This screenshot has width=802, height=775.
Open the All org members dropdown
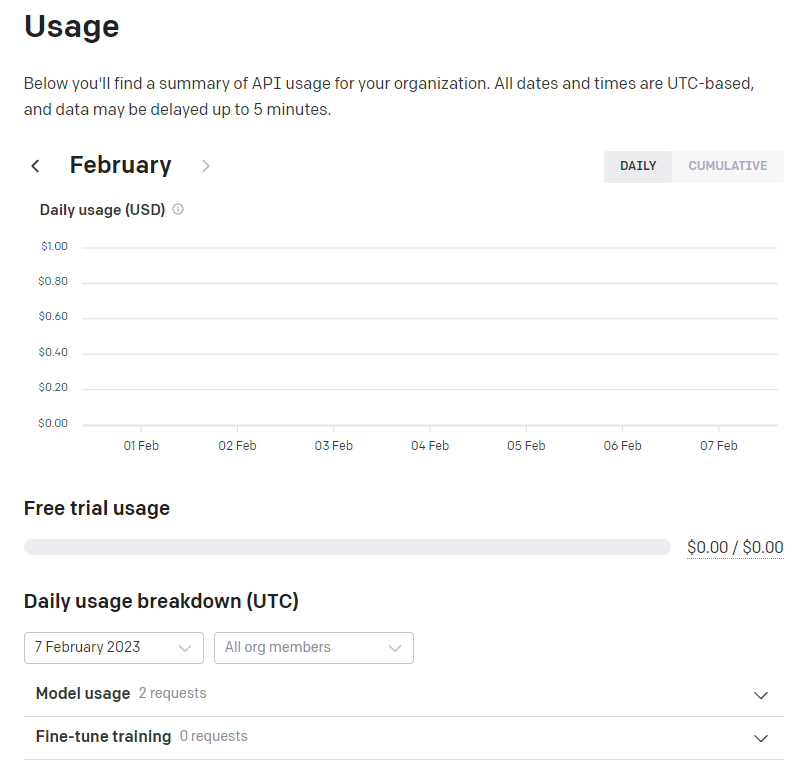(314, 648)
